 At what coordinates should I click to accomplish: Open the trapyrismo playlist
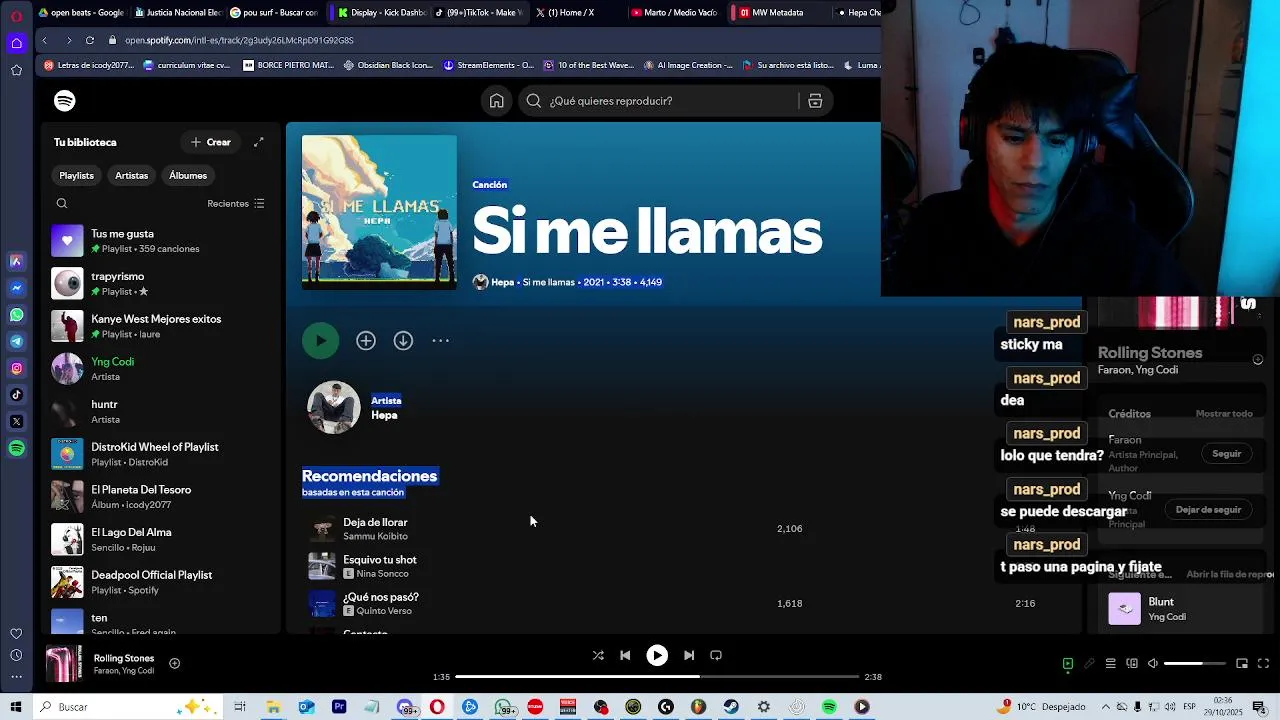(x=160, y=284)
